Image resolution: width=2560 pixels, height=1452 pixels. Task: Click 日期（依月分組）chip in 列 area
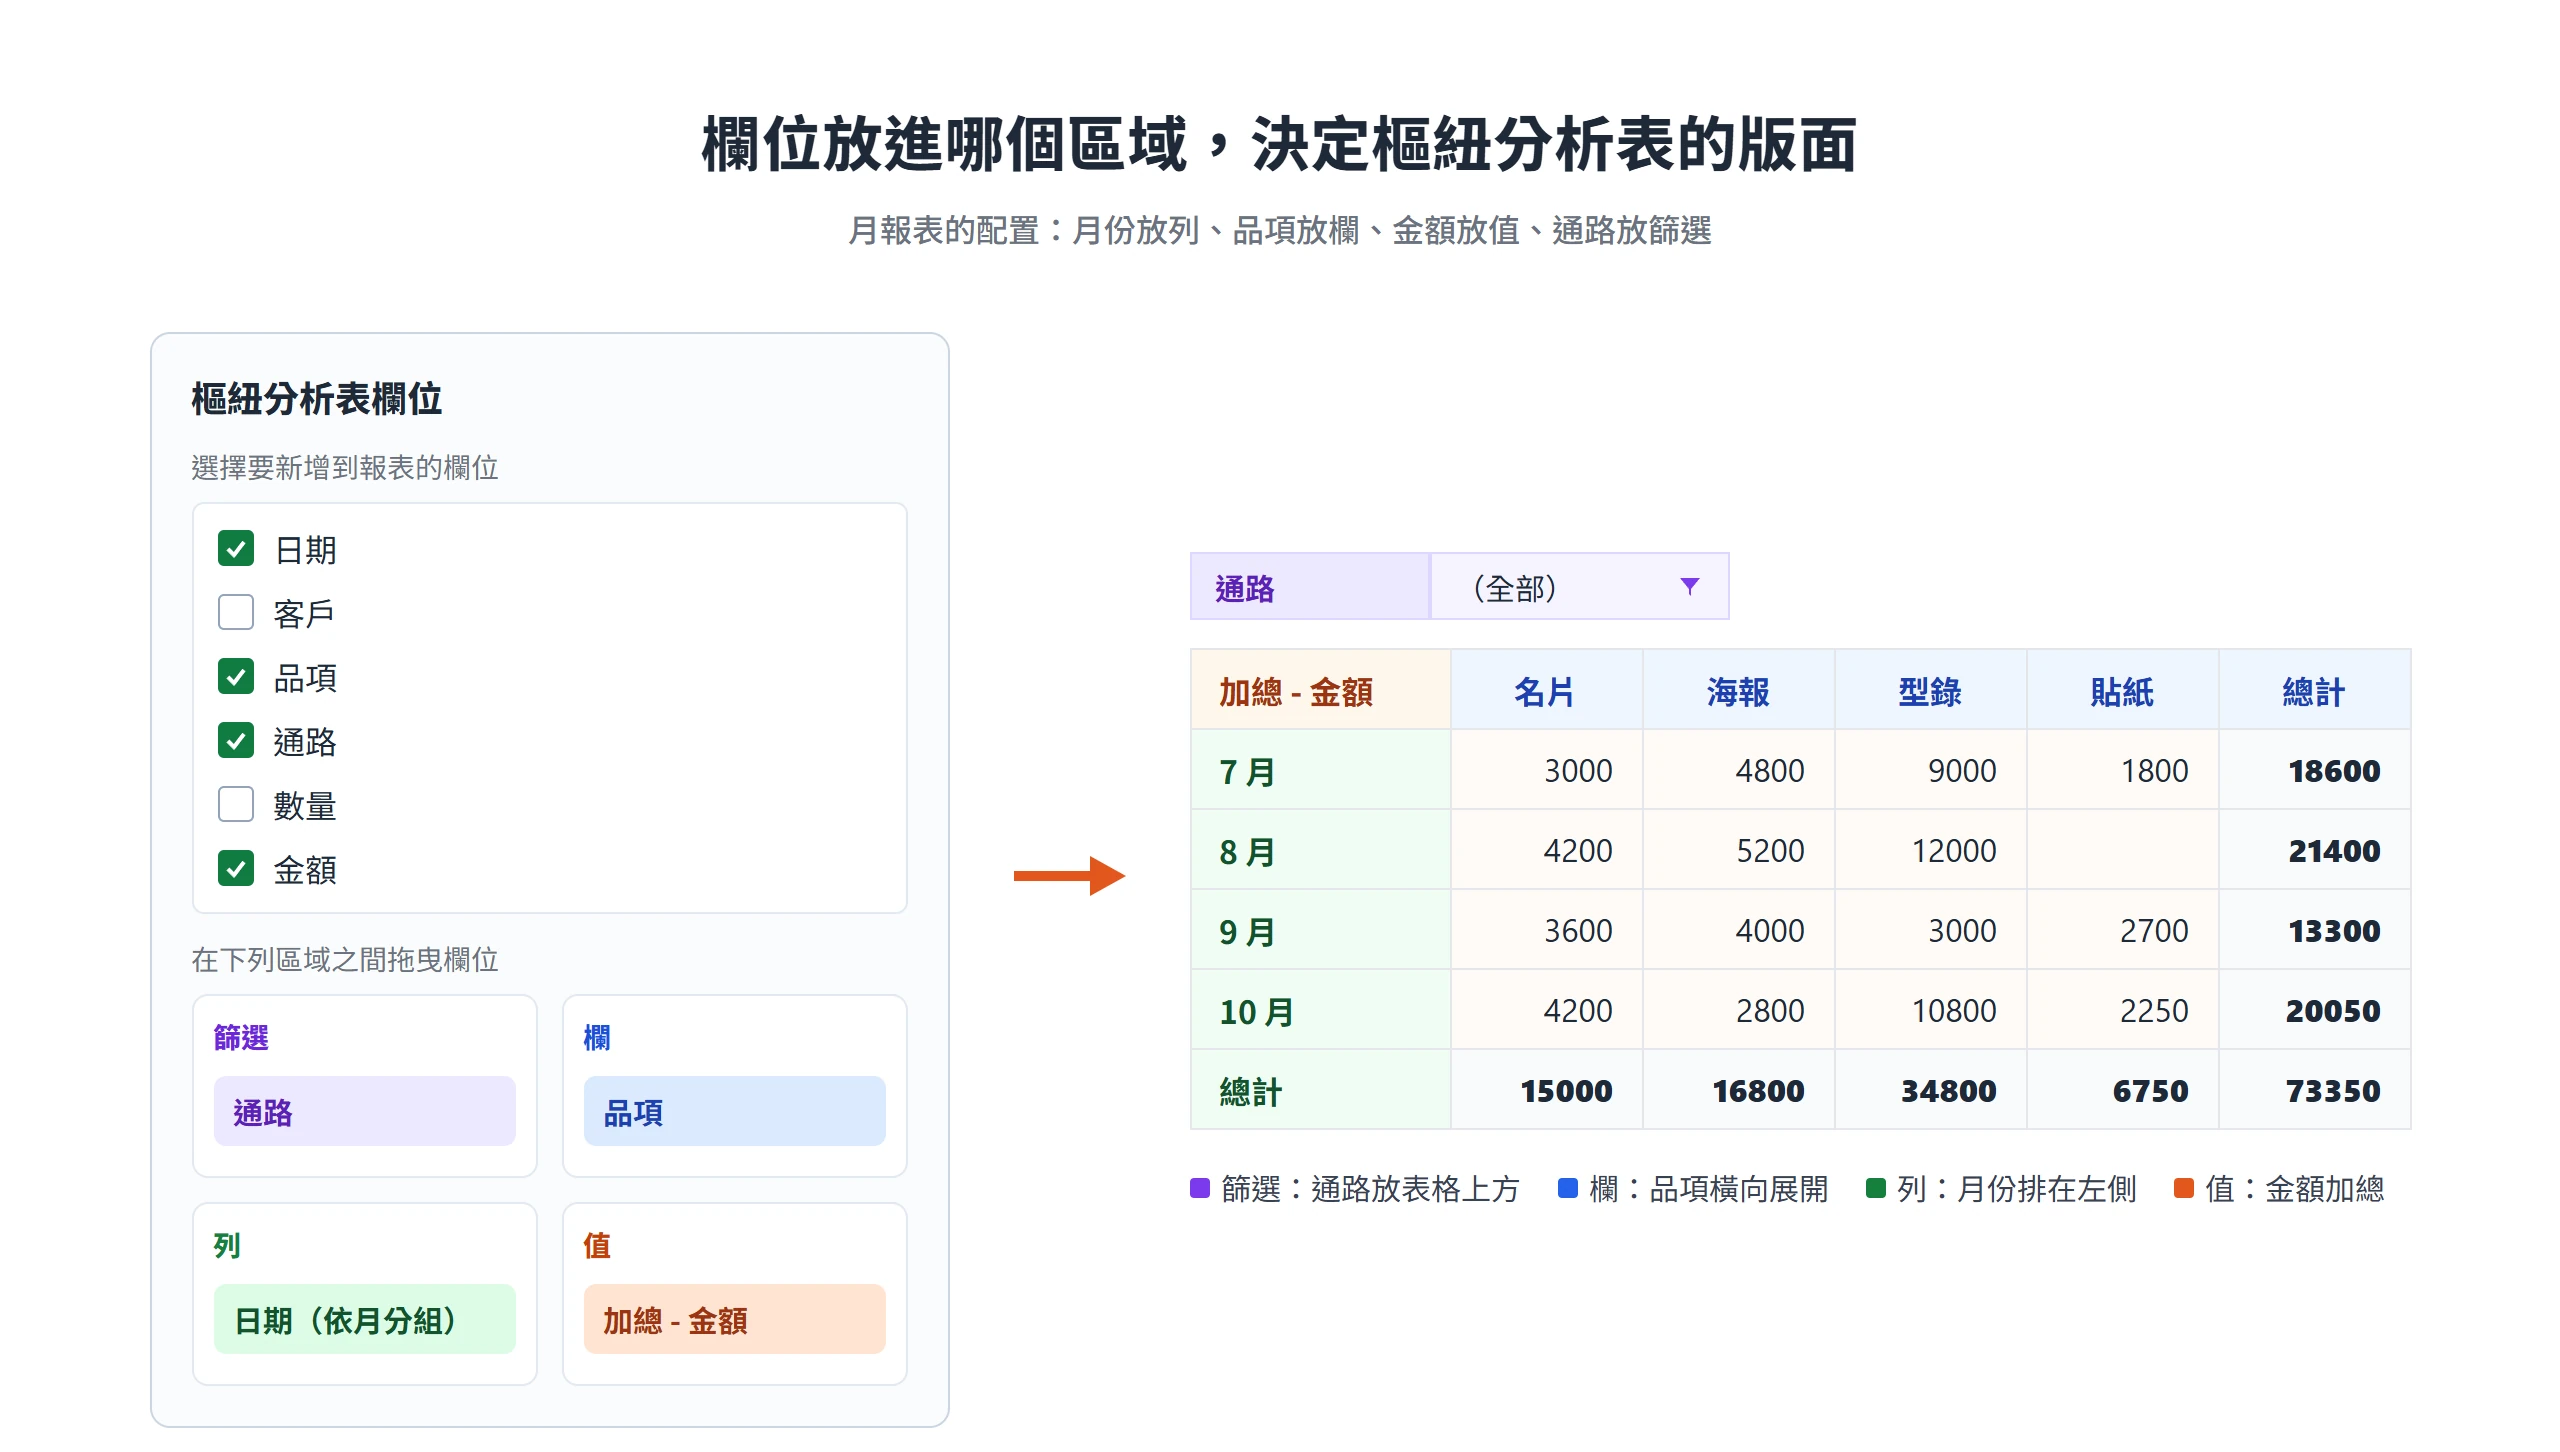tap(365, 1320)
